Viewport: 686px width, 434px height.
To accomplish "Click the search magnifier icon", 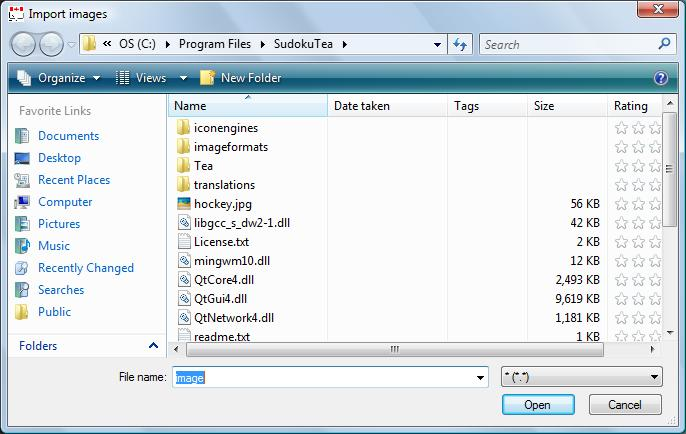I will click(664, 44).
